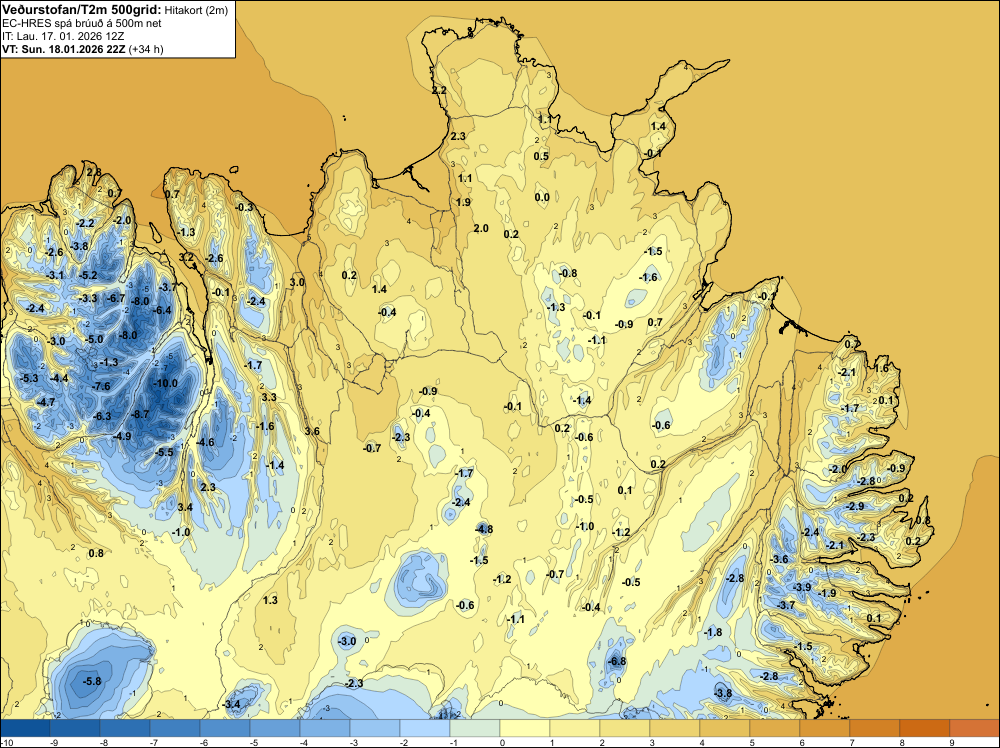Image resolution: width=1000 pixels, height=748 pixels.
Task: Click the -6.4 temperature value
Action: (x=163, y=310)
